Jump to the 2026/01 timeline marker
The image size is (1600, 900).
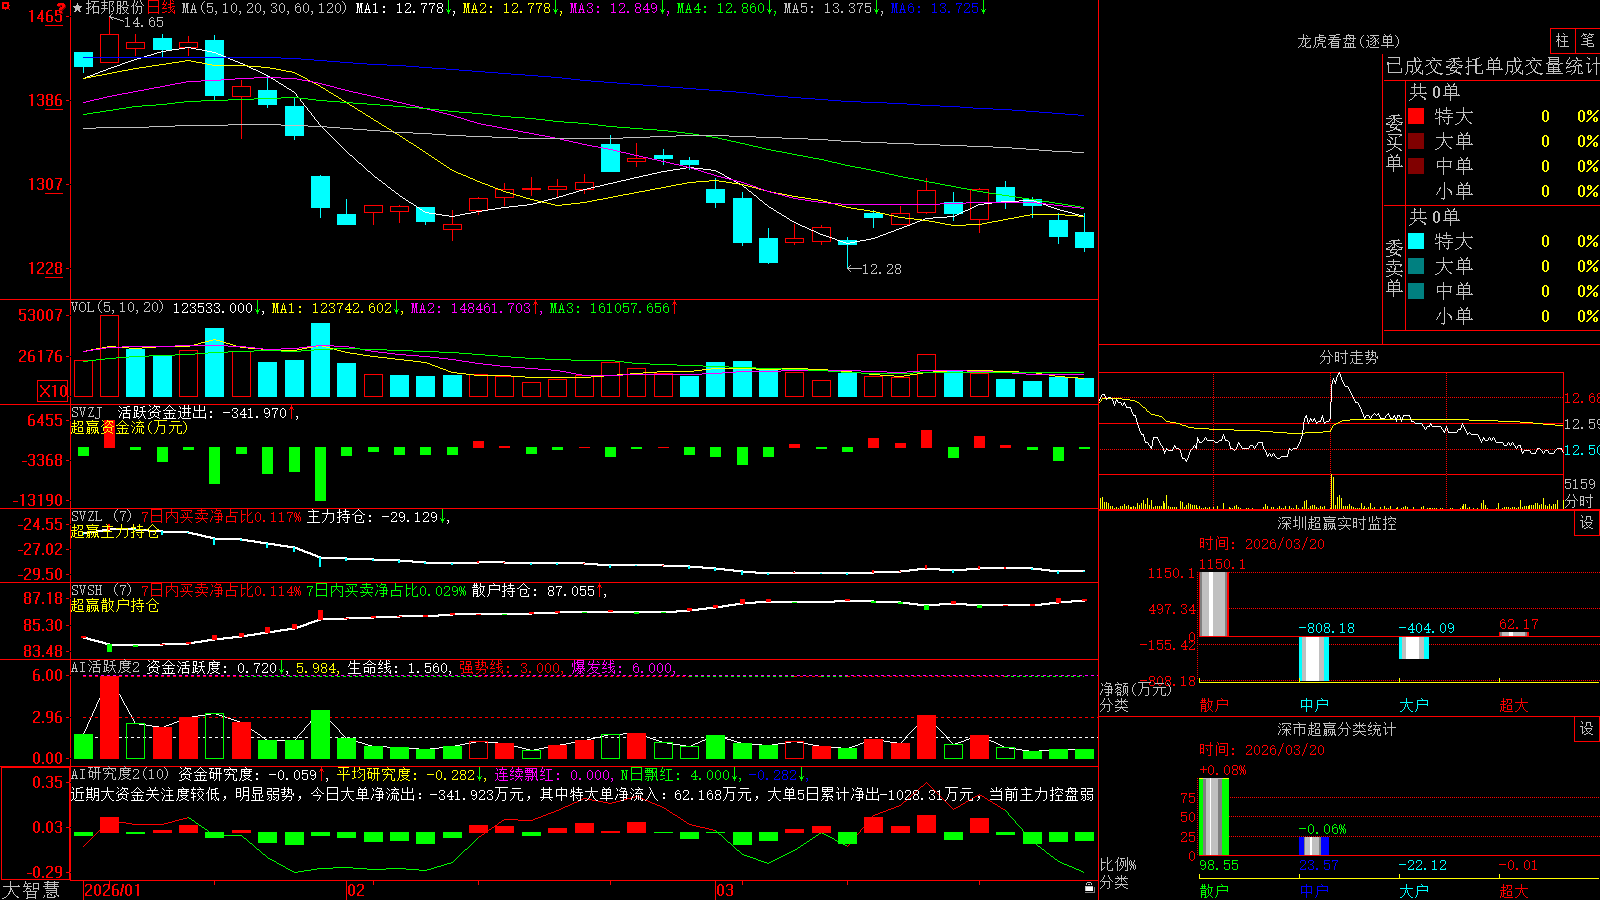(x=112, y=890)
